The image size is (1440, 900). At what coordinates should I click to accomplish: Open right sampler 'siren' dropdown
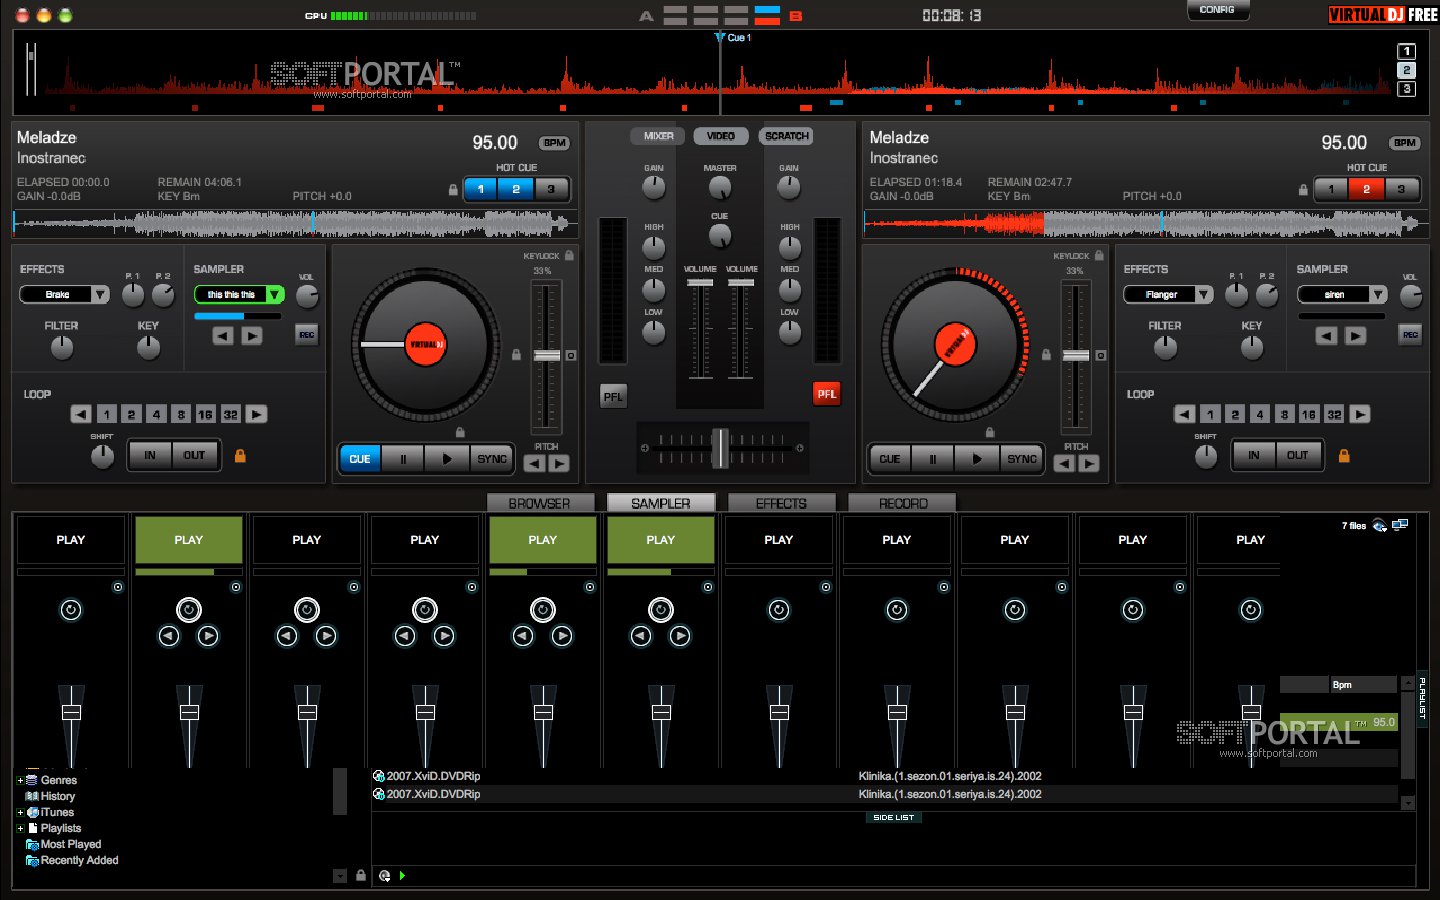[x=1379, y=295]
